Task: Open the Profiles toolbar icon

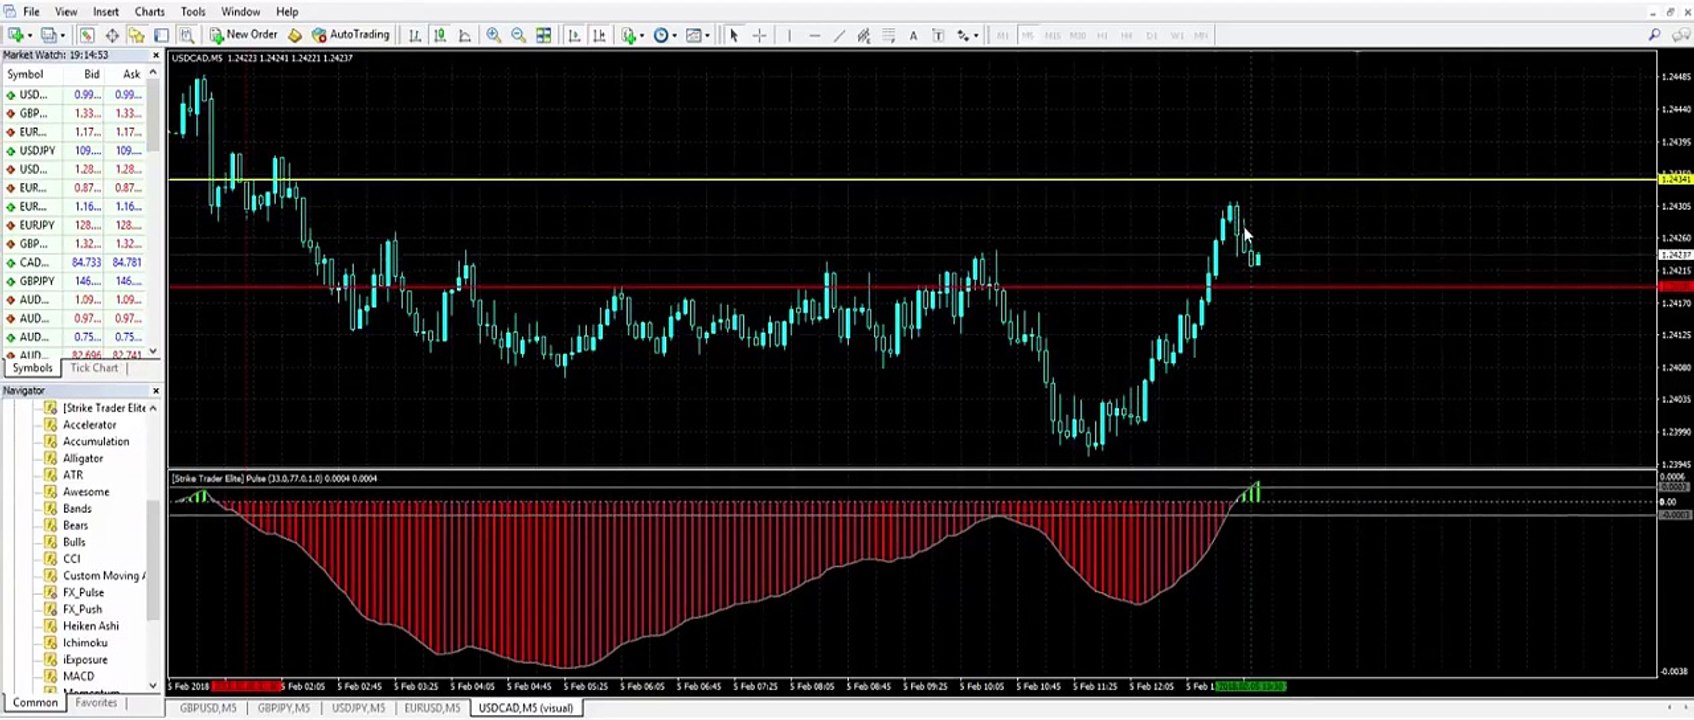Action: 50,35
